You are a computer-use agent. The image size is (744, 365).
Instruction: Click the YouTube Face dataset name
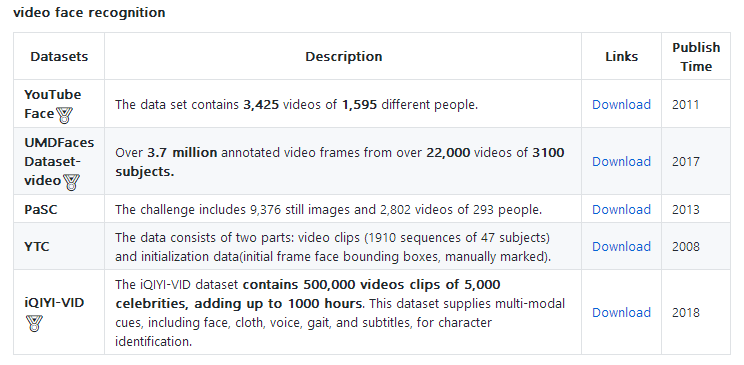click(52, 104)
